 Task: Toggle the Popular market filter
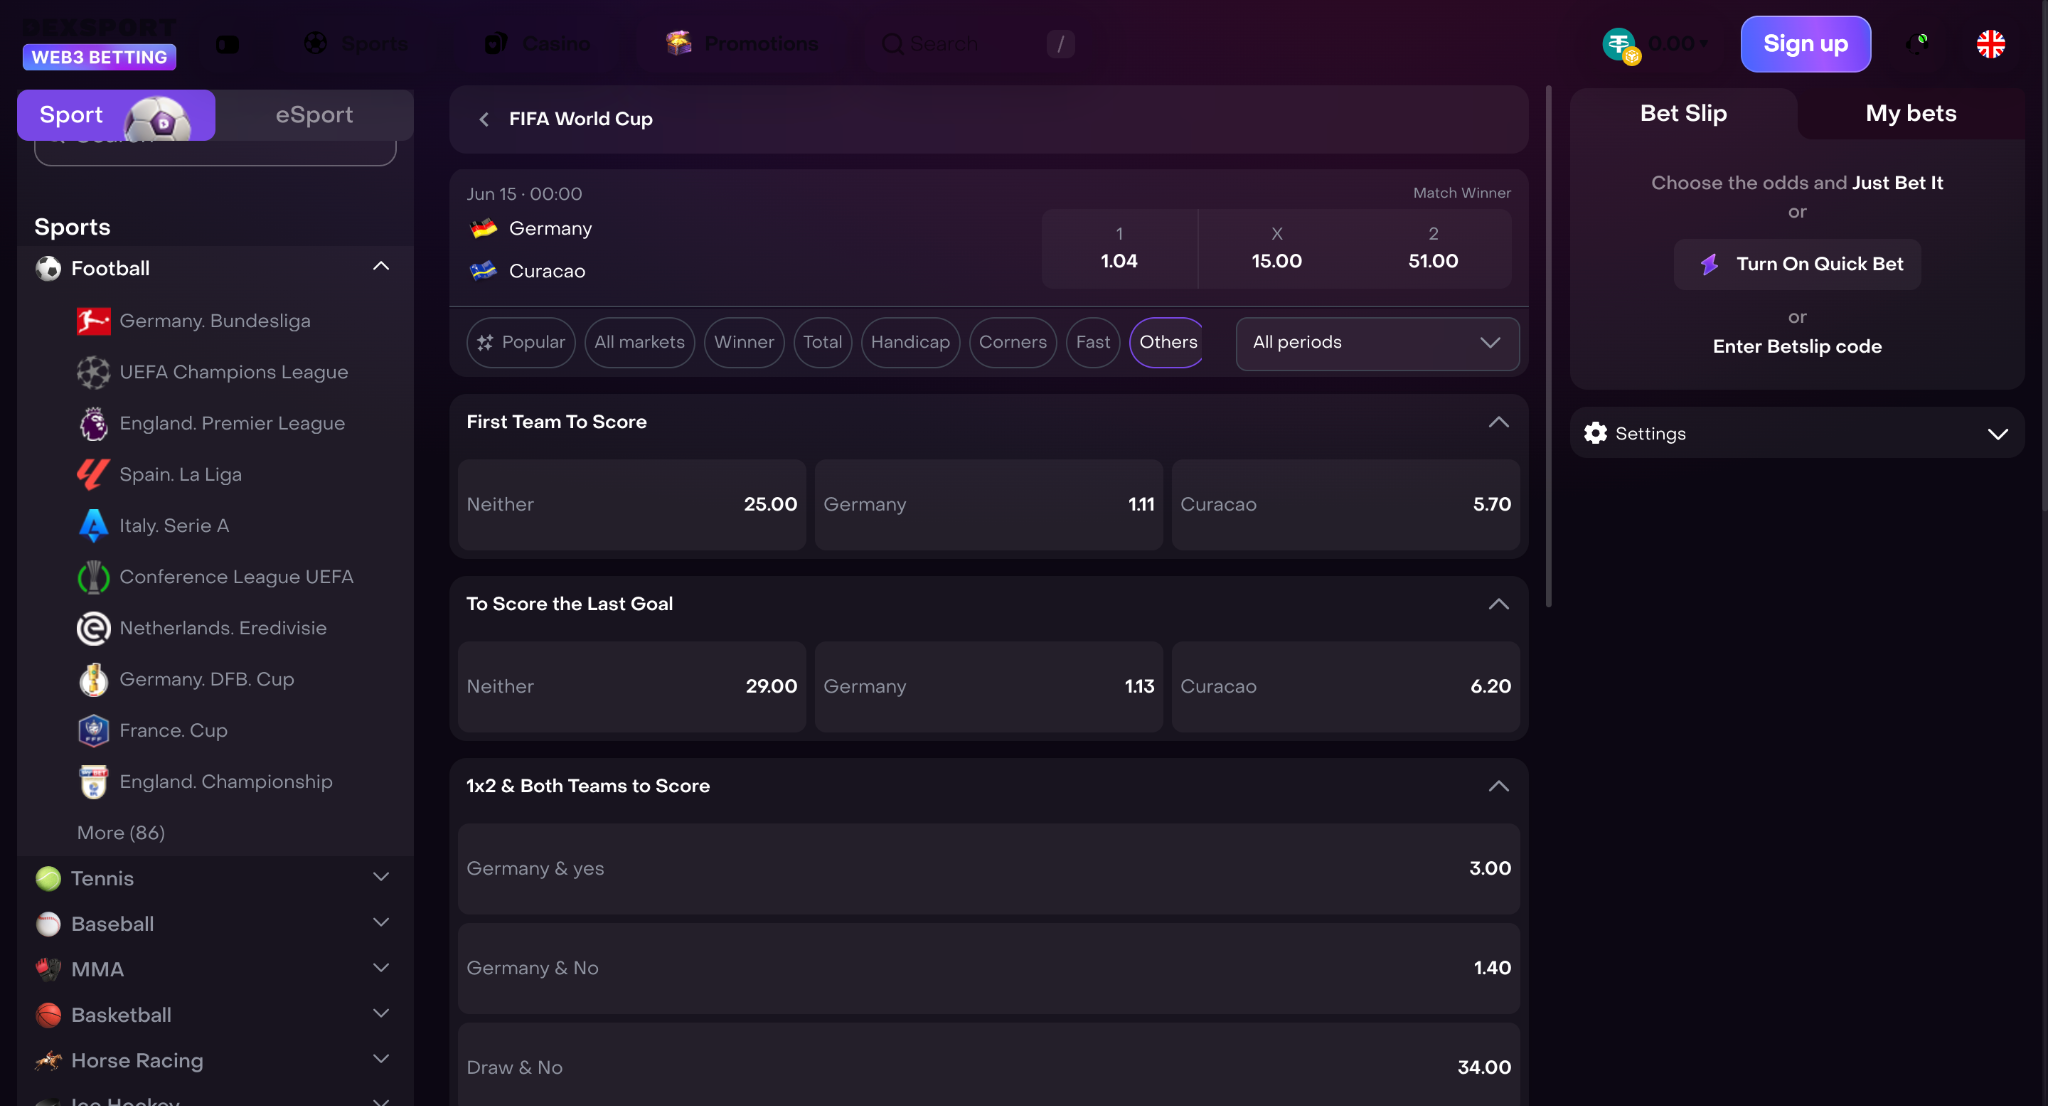click(521, 342)
